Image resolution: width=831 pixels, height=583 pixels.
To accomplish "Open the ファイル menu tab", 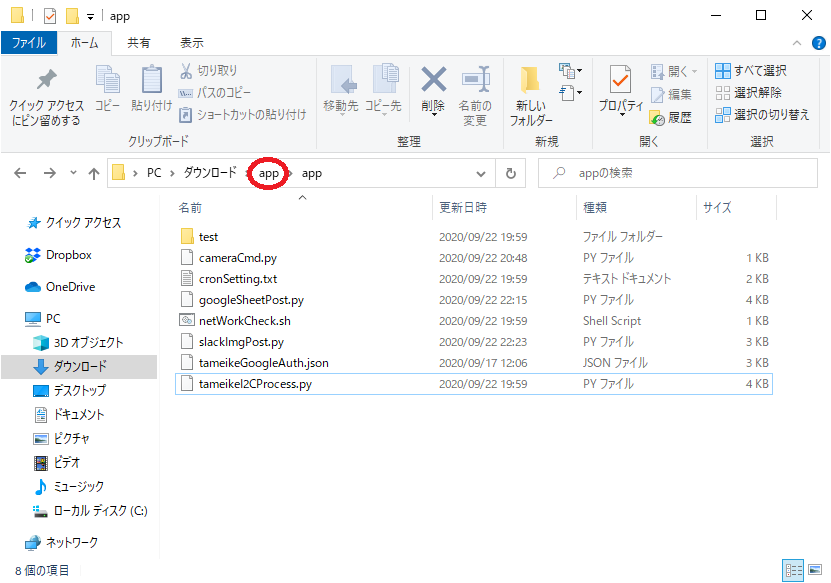I will [x=28, y=43].
